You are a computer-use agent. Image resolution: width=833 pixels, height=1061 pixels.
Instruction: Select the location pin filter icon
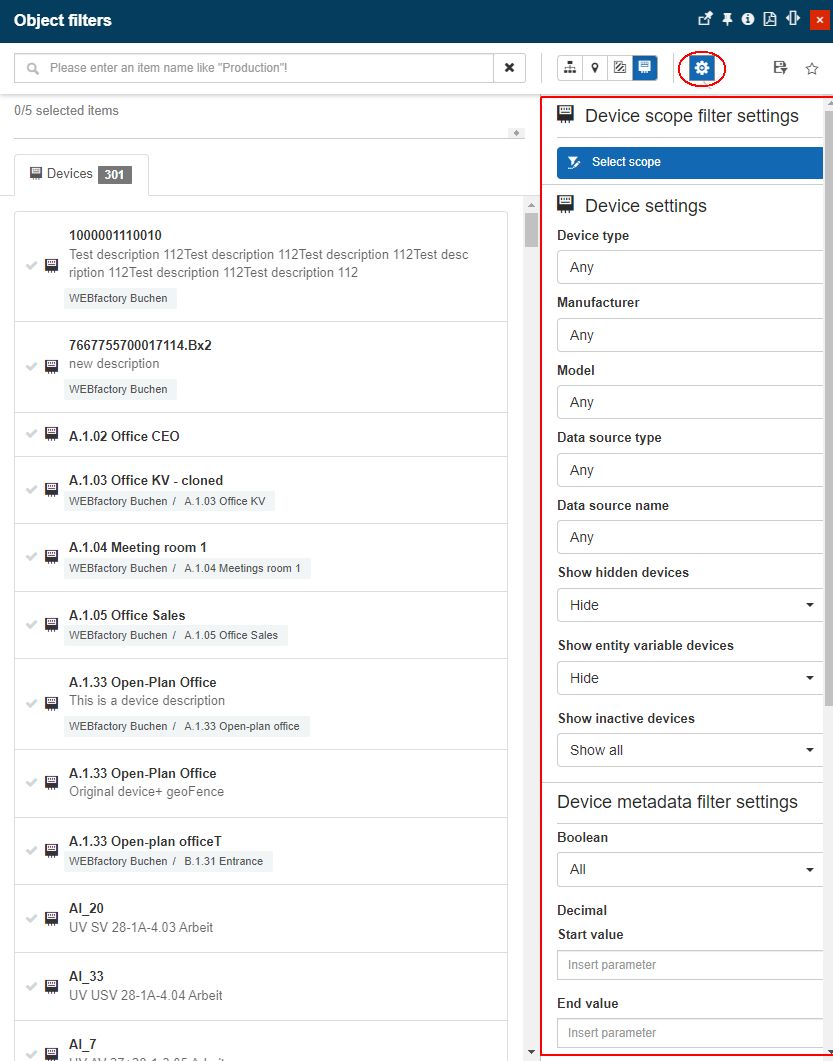pos(595,68)
